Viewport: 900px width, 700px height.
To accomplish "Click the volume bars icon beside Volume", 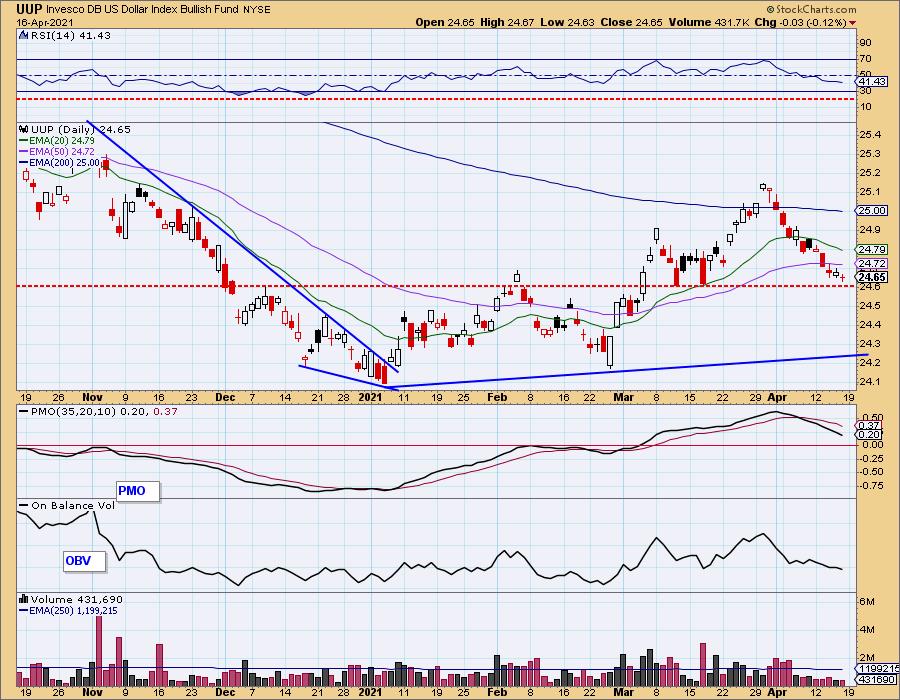I will click(x=24, y=599).
